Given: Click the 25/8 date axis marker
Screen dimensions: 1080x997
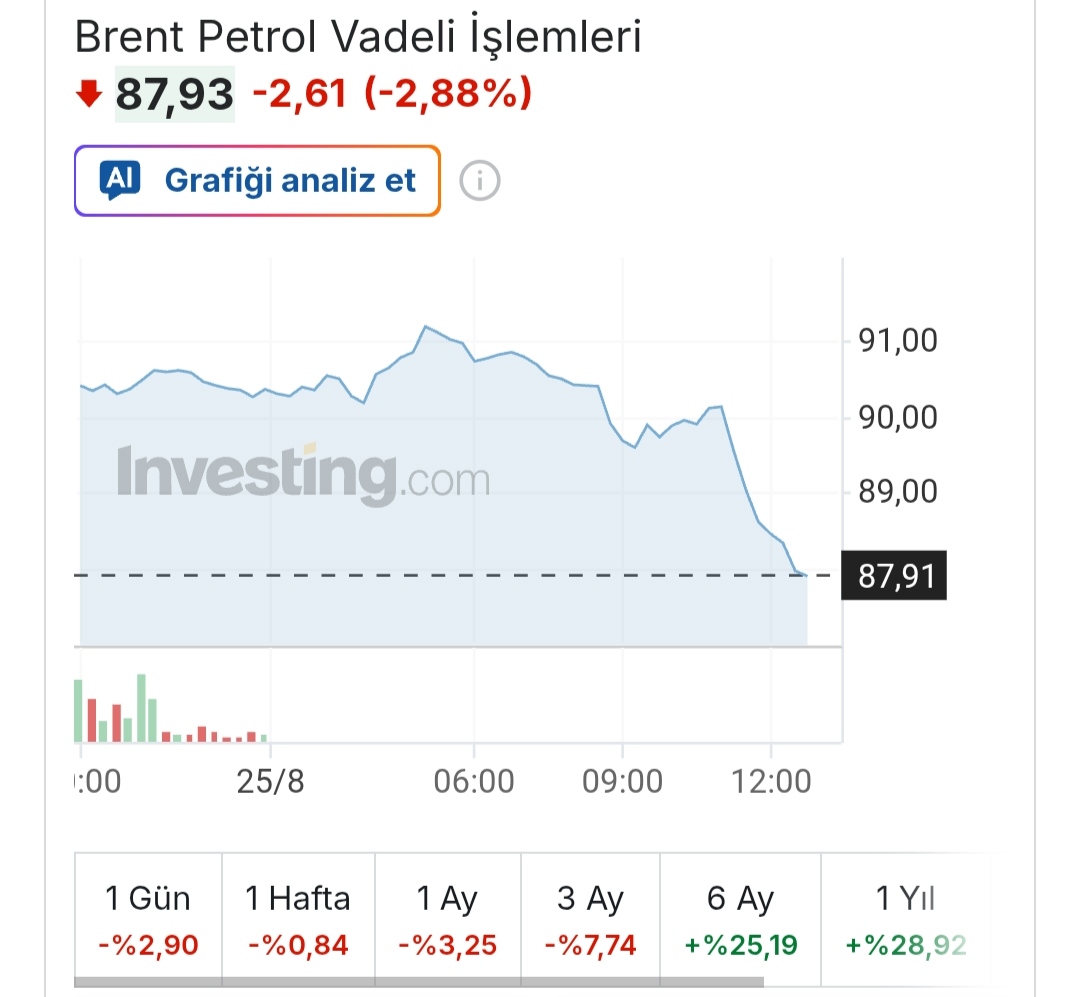Looking at the screenshot, I should click(270, 781).
